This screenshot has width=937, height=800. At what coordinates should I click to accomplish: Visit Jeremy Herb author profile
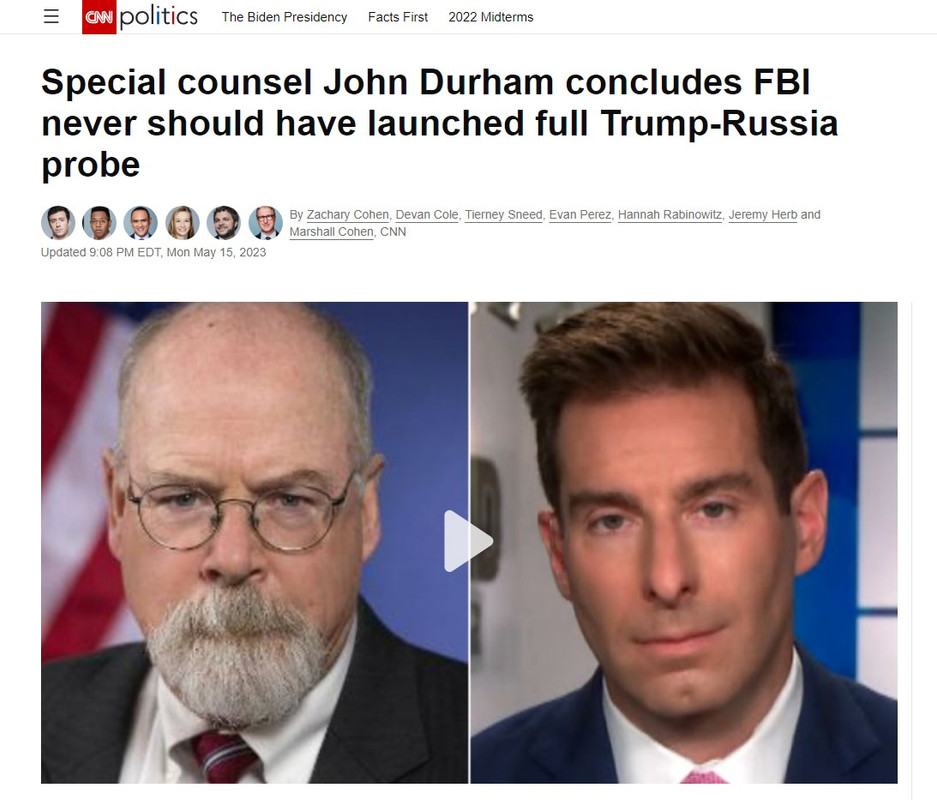(763, 214)
